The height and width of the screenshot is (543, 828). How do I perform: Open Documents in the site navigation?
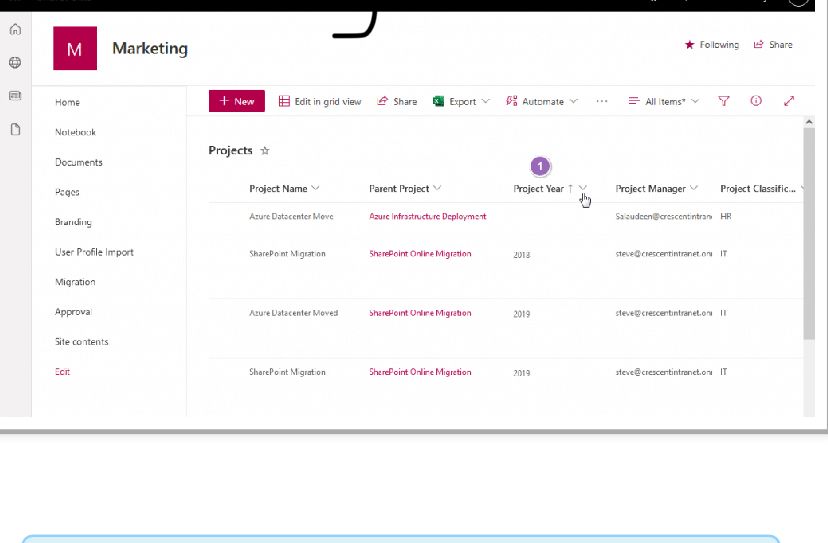click(x=79, y=162)
